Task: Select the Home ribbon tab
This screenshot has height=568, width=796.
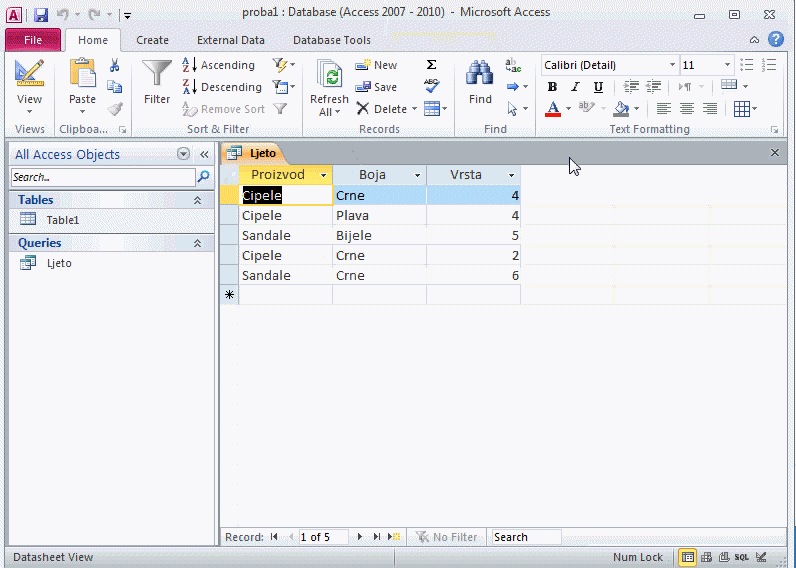Action: 93,40
